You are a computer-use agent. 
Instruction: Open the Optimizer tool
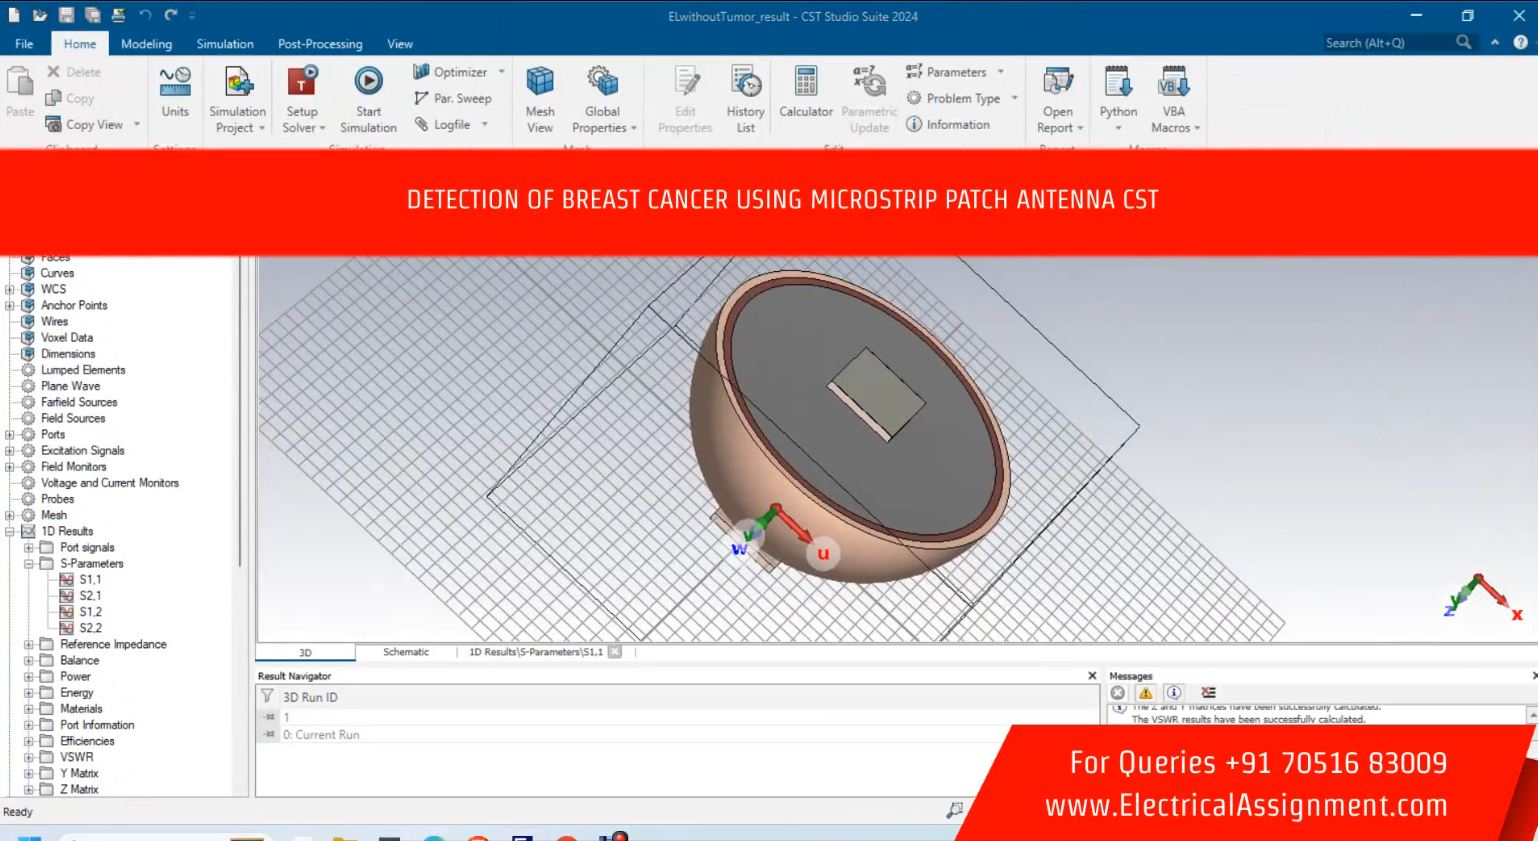[450, 72]
